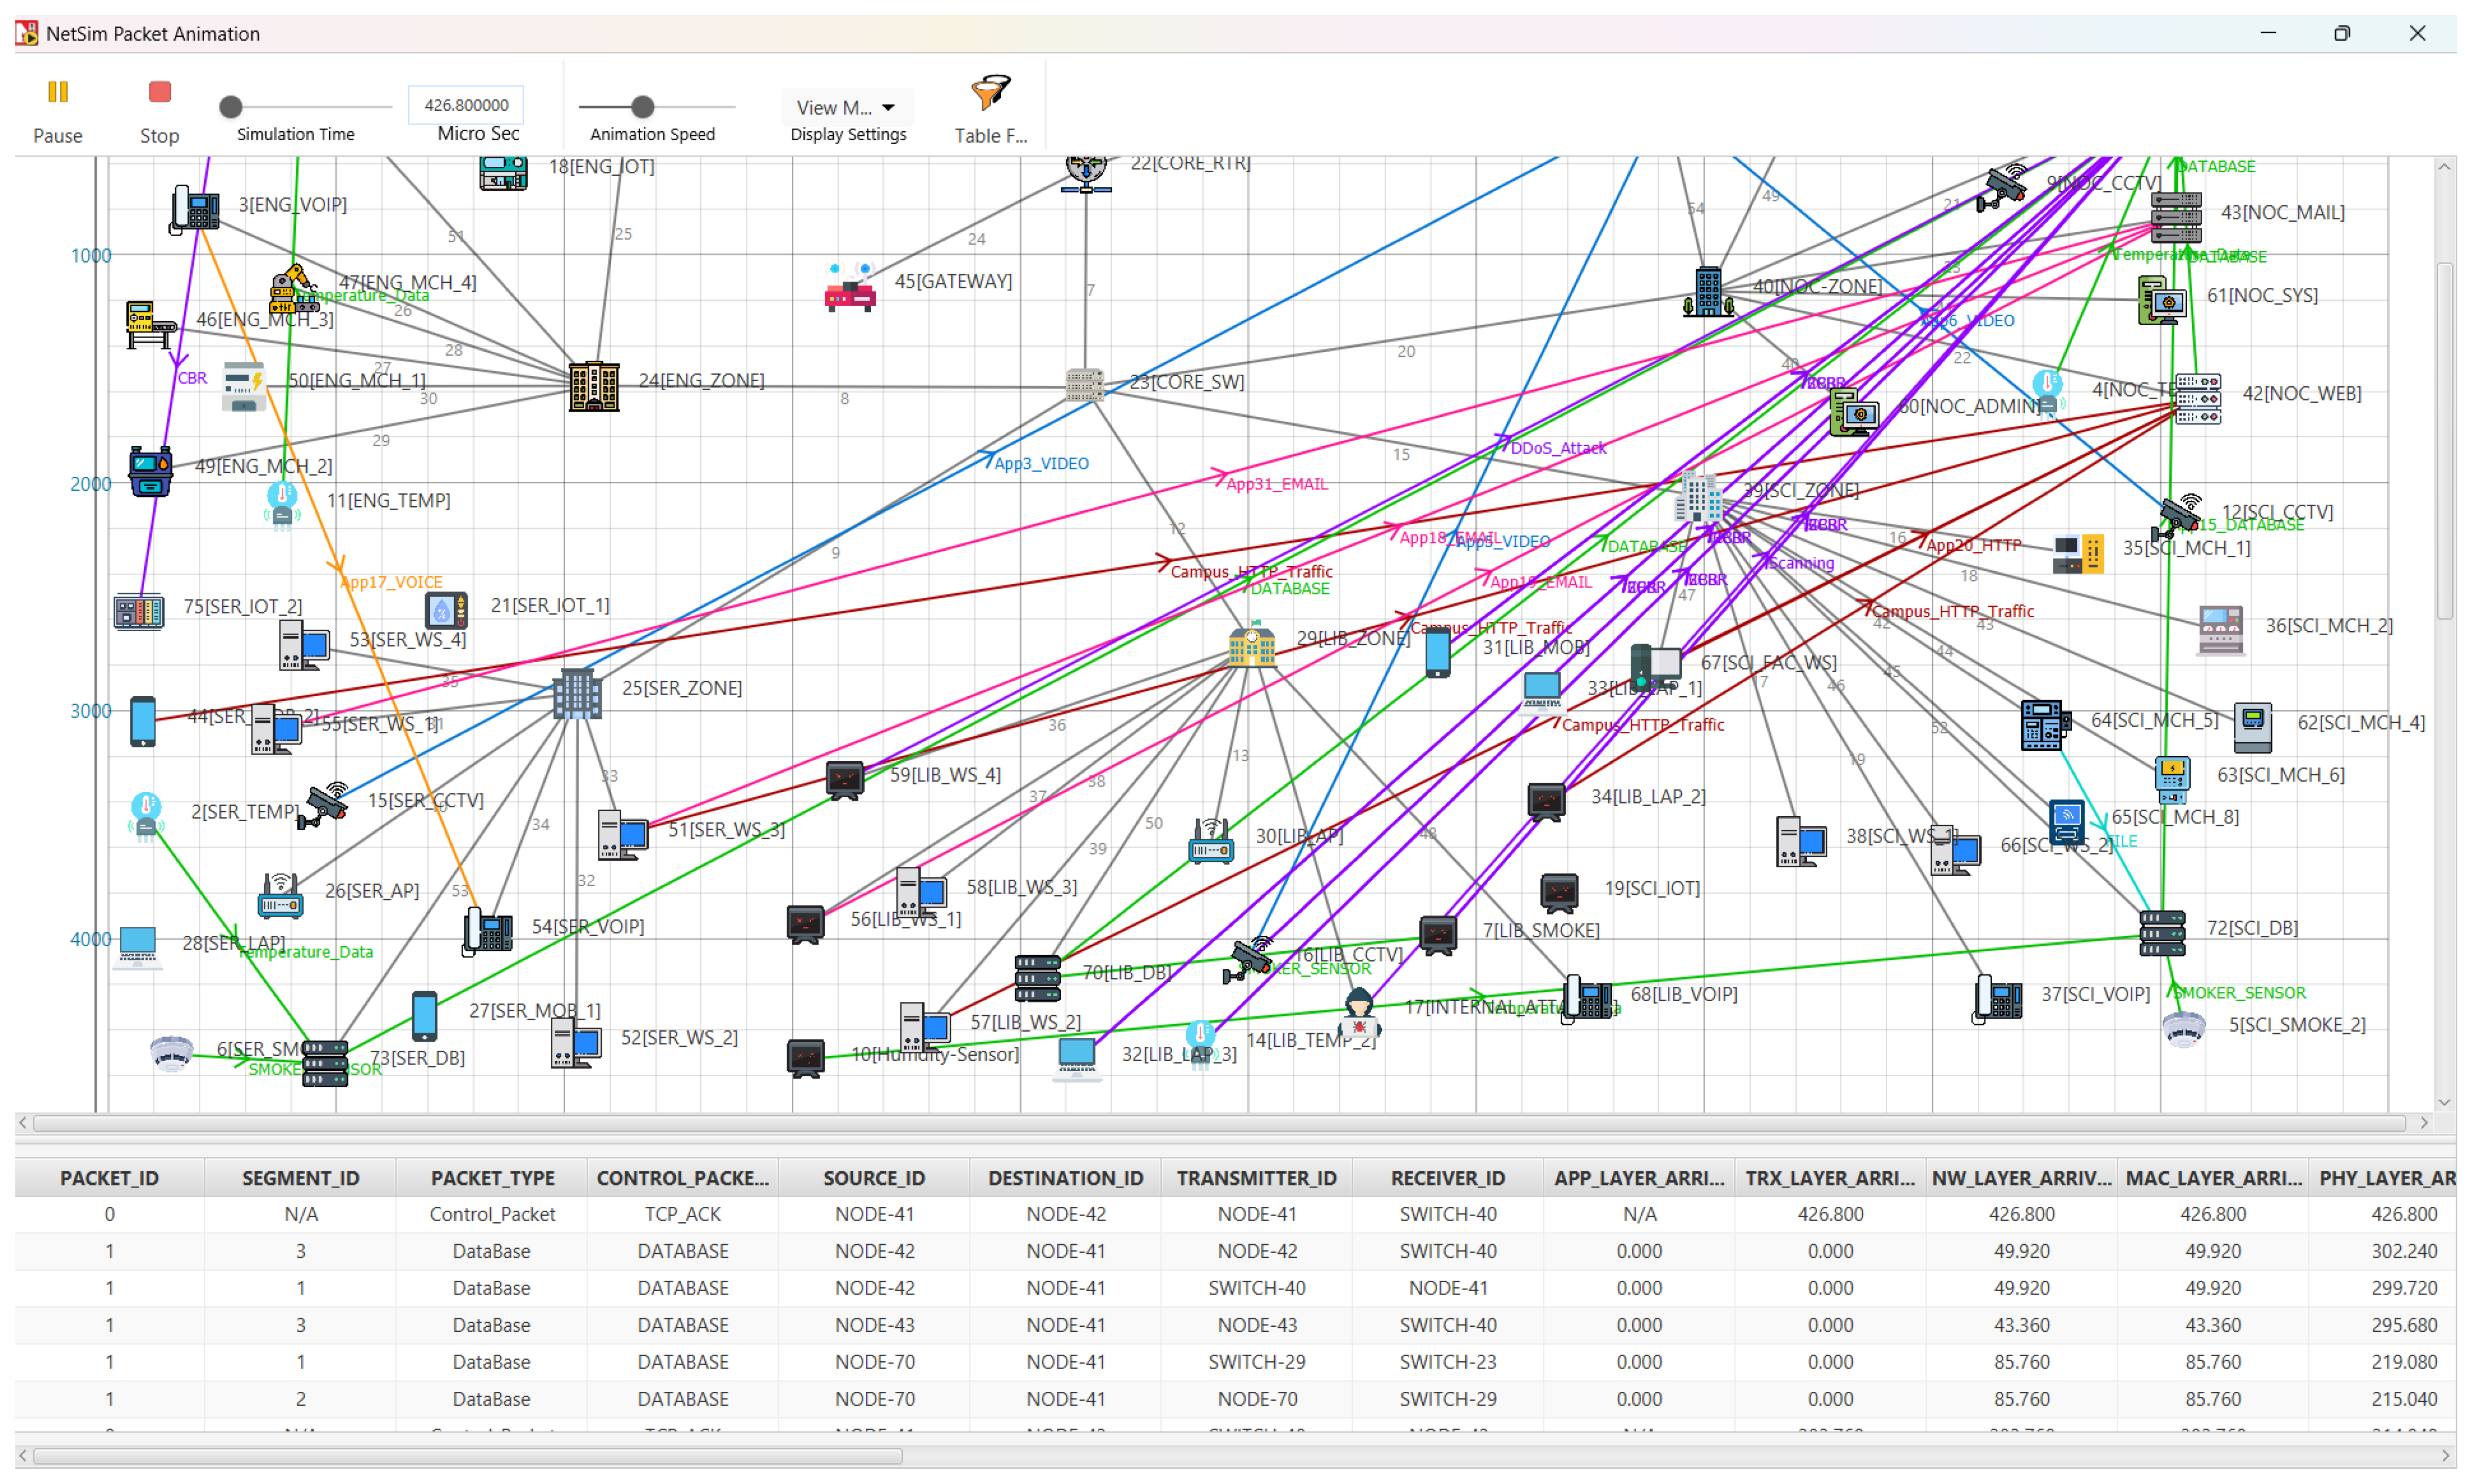Select the 49[ENG_MCH_2] machine icon
Viewport: 2472px width, 1484px height.
(151, 471)
